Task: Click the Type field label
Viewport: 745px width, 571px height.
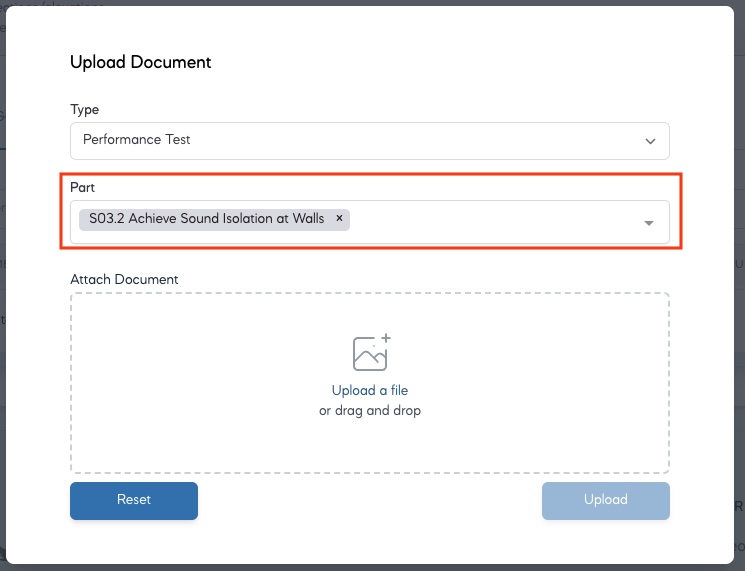Action: (x=85, y=110)
